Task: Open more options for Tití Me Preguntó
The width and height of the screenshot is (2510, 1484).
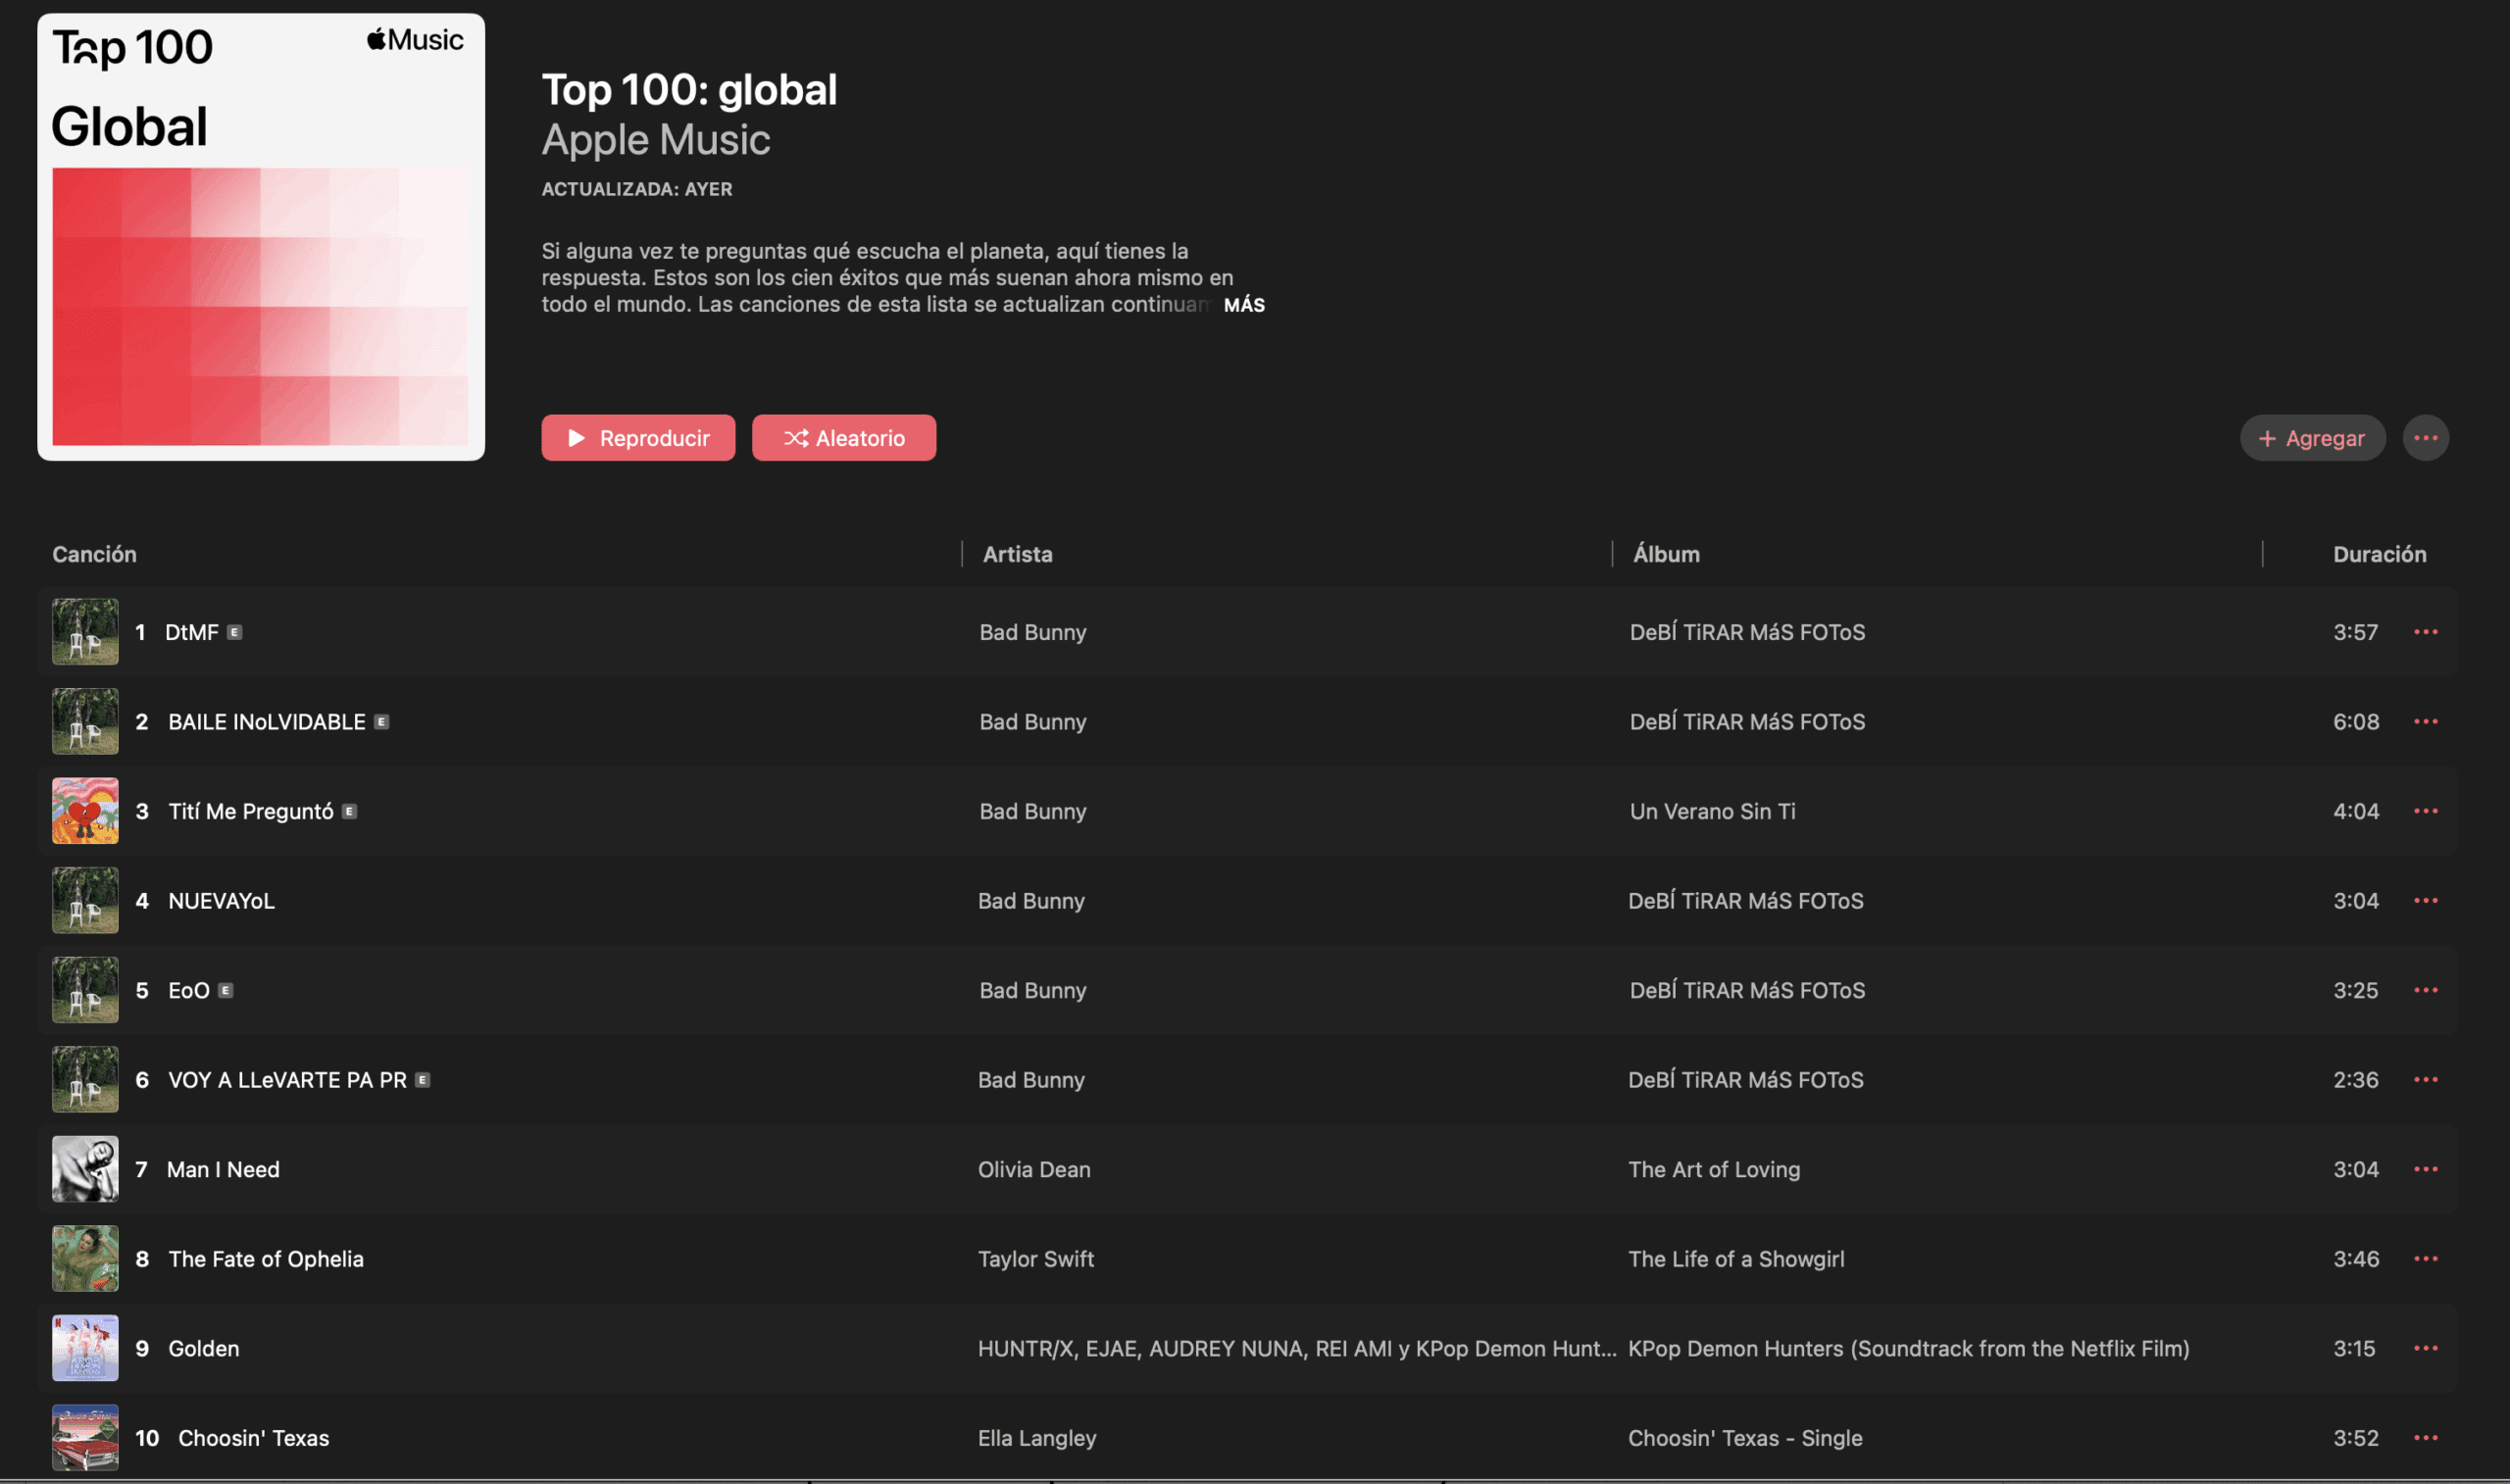Action: [2425, 811]
